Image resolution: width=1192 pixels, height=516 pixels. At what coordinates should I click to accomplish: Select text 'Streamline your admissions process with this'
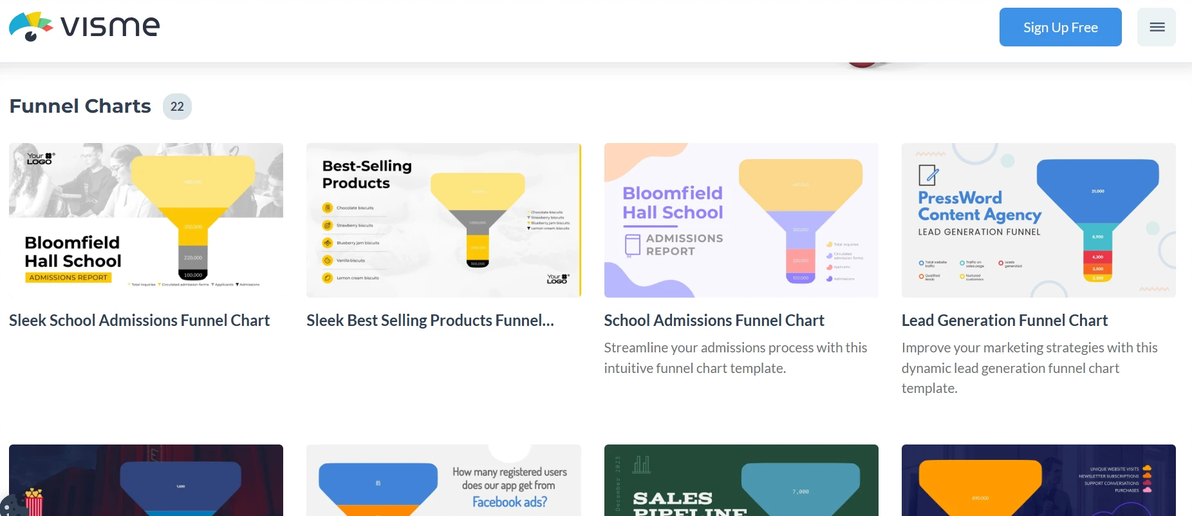(736, 348)
